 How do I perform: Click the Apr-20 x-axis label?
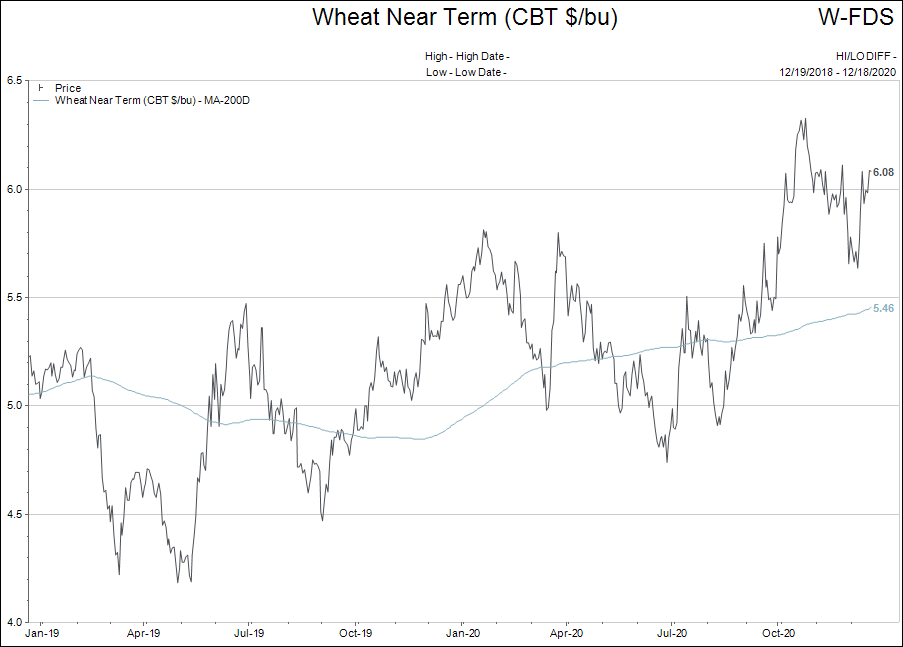click(x=567, y=633)
